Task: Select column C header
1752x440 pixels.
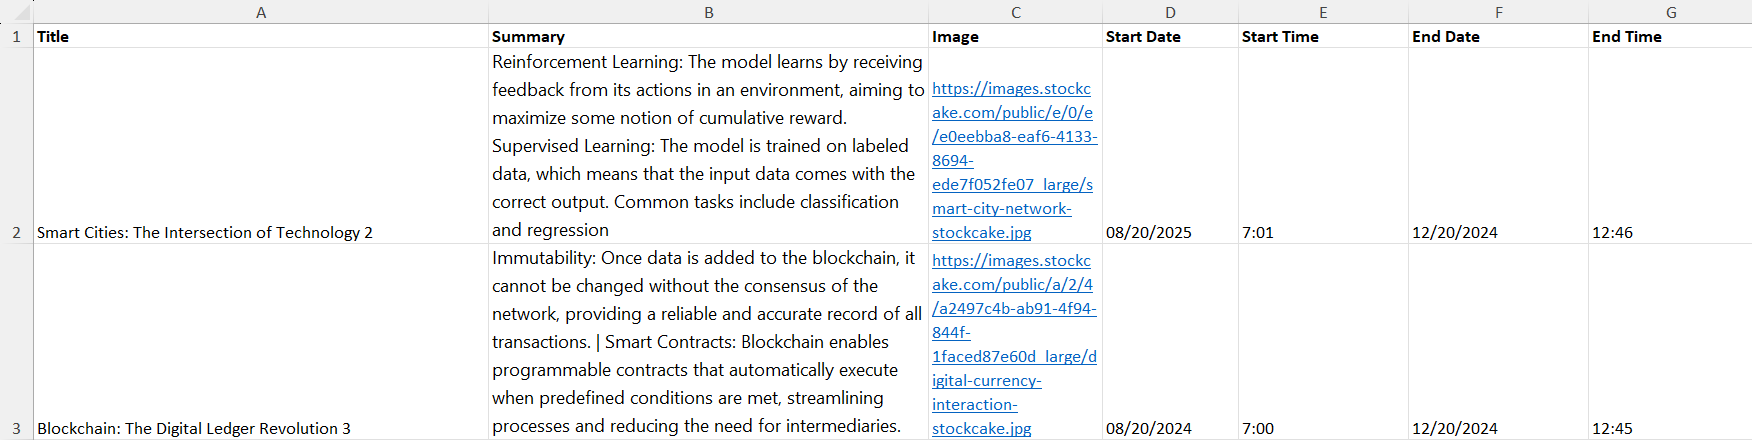Action: click(x=1015, y=12)
